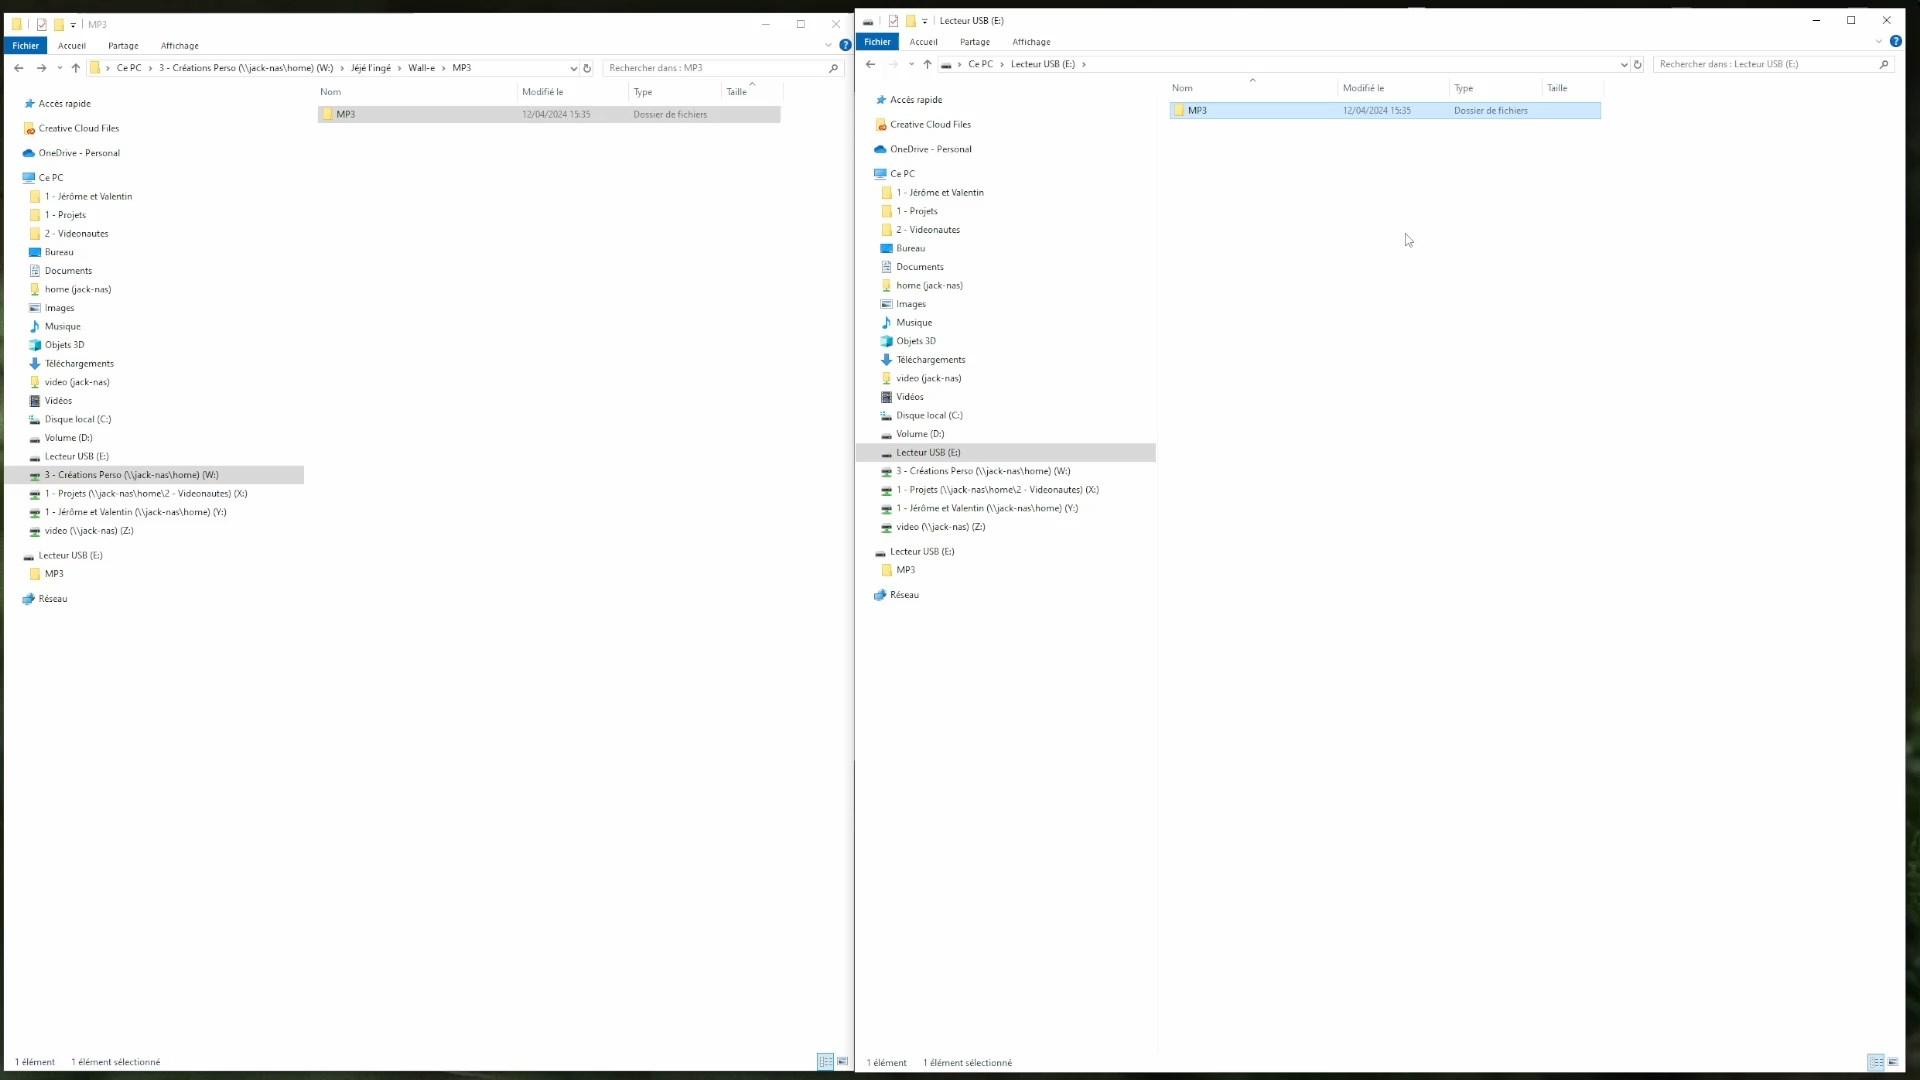Click Ce PC breadcrumb in right address bar
This screenshot has width=1920, height=1080.
981,64
